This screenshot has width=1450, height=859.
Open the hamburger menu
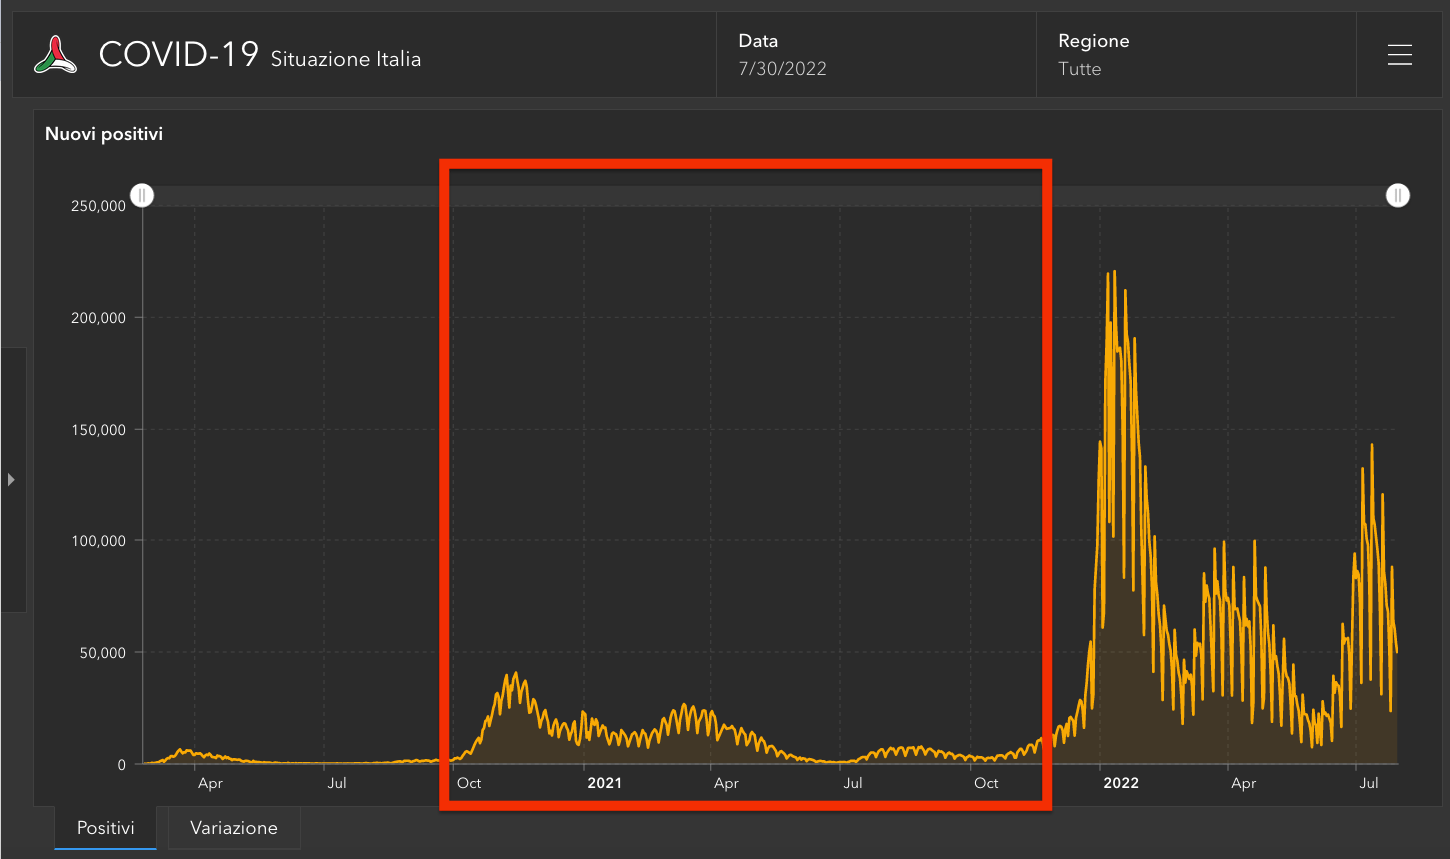click(x=1399, y=55)
